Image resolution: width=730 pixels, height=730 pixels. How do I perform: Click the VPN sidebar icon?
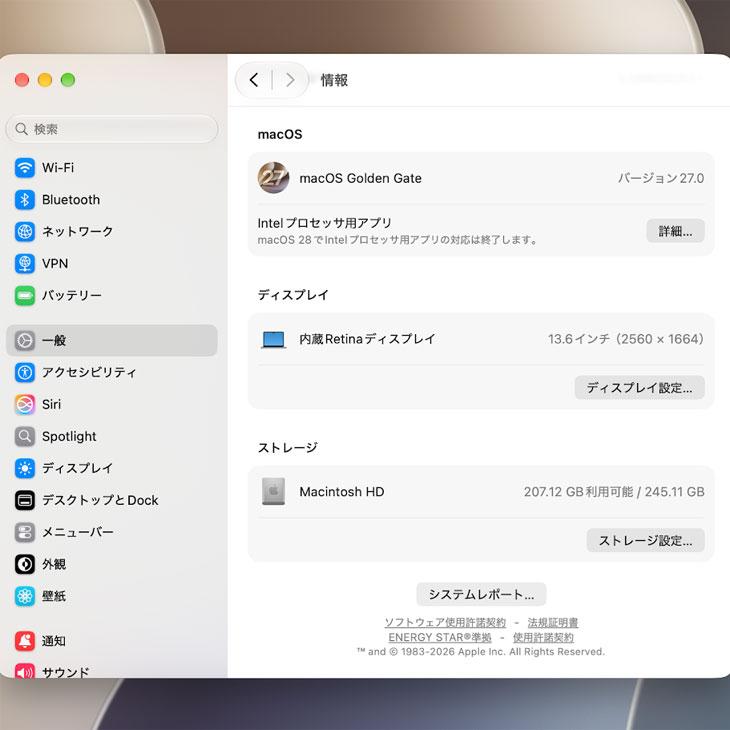pyautogui.click(x=25, y=264)
